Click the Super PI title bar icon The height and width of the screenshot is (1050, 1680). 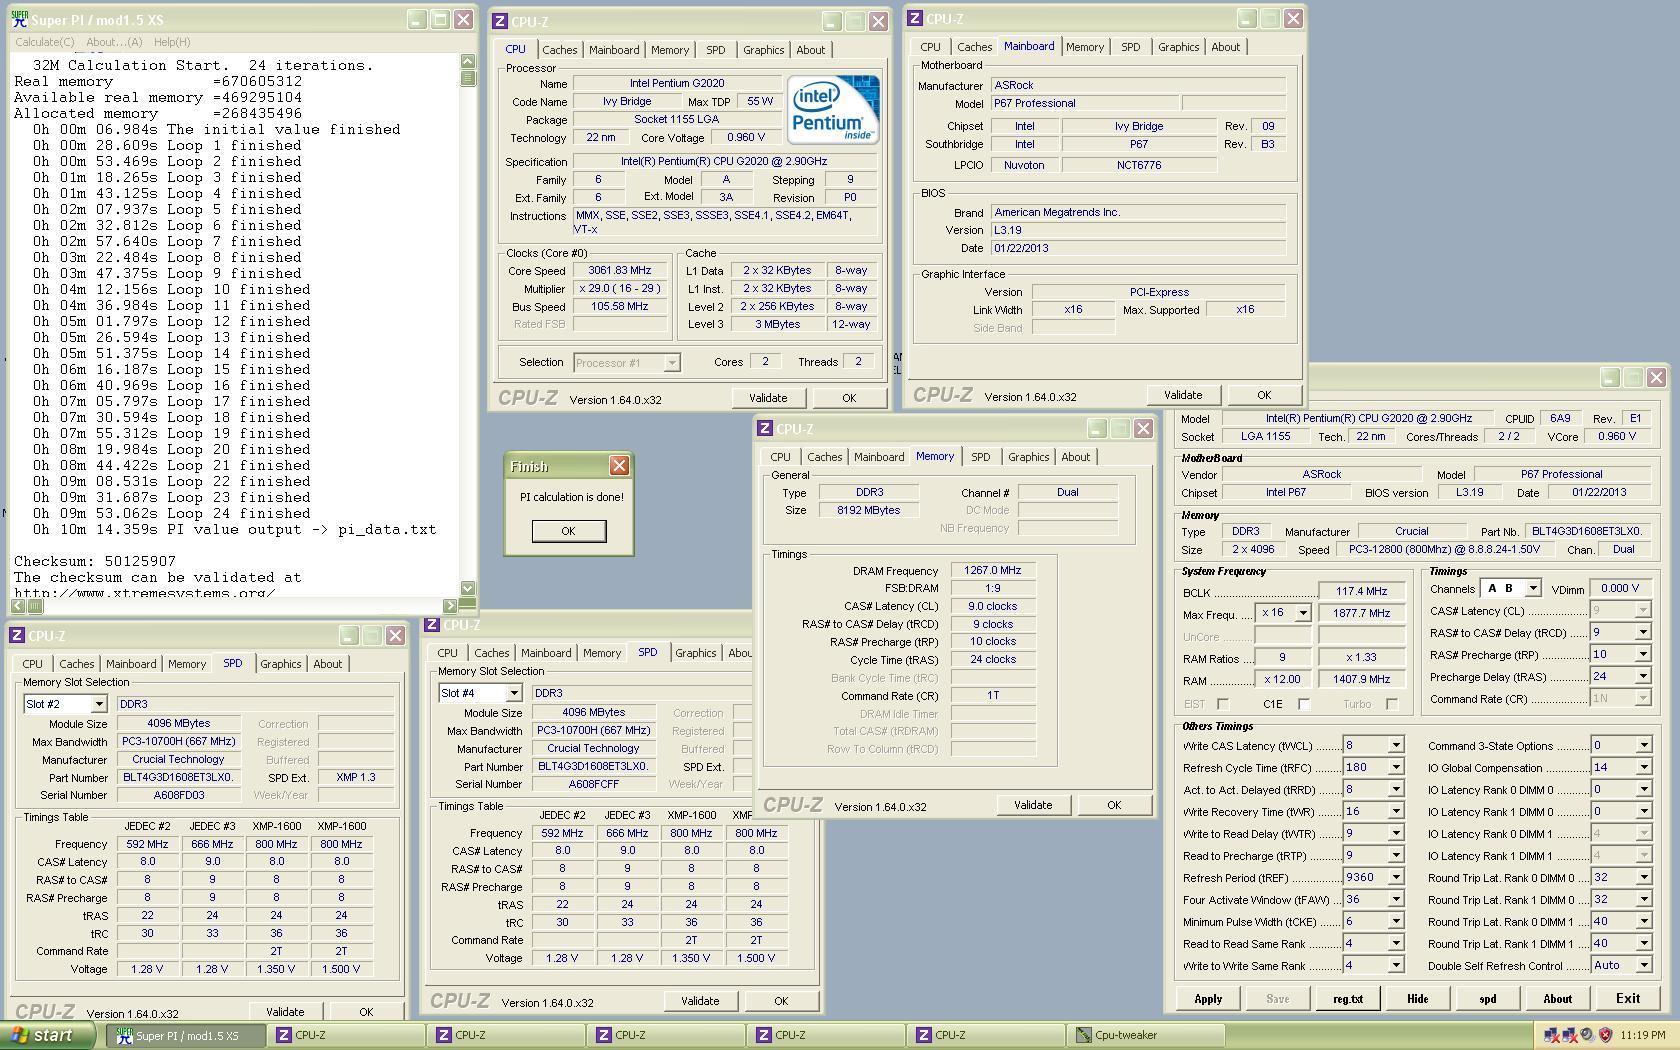[x=19, y=20]
